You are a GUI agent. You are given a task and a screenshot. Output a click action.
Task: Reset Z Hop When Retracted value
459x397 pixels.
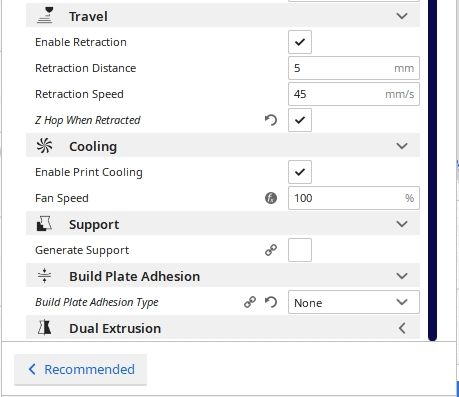[x=271, y=120]
